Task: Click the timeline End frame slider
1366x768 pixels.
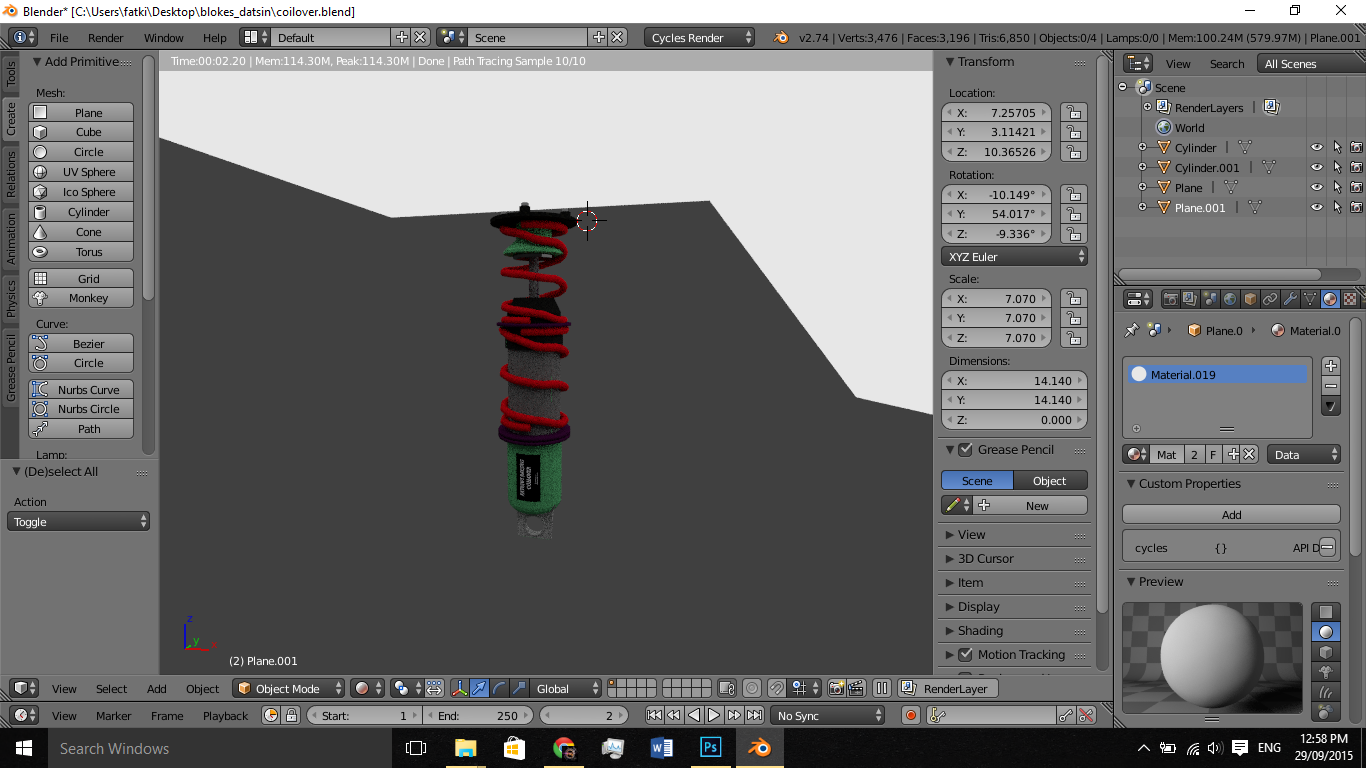Action: pos(478,715)
